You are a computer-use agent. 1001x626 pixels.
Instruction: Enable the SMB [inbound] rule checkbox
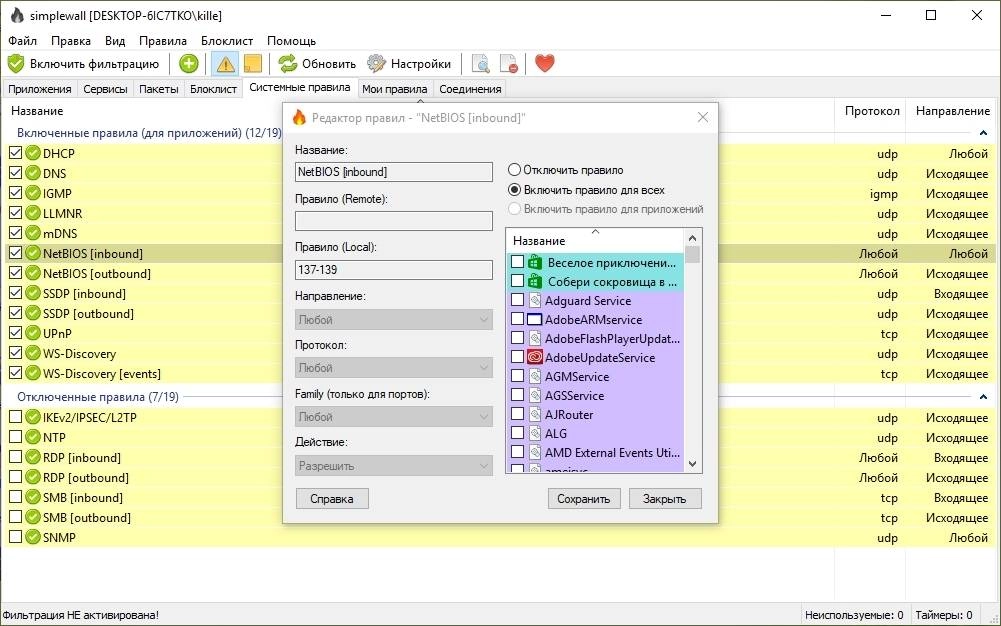pos(15,497)
